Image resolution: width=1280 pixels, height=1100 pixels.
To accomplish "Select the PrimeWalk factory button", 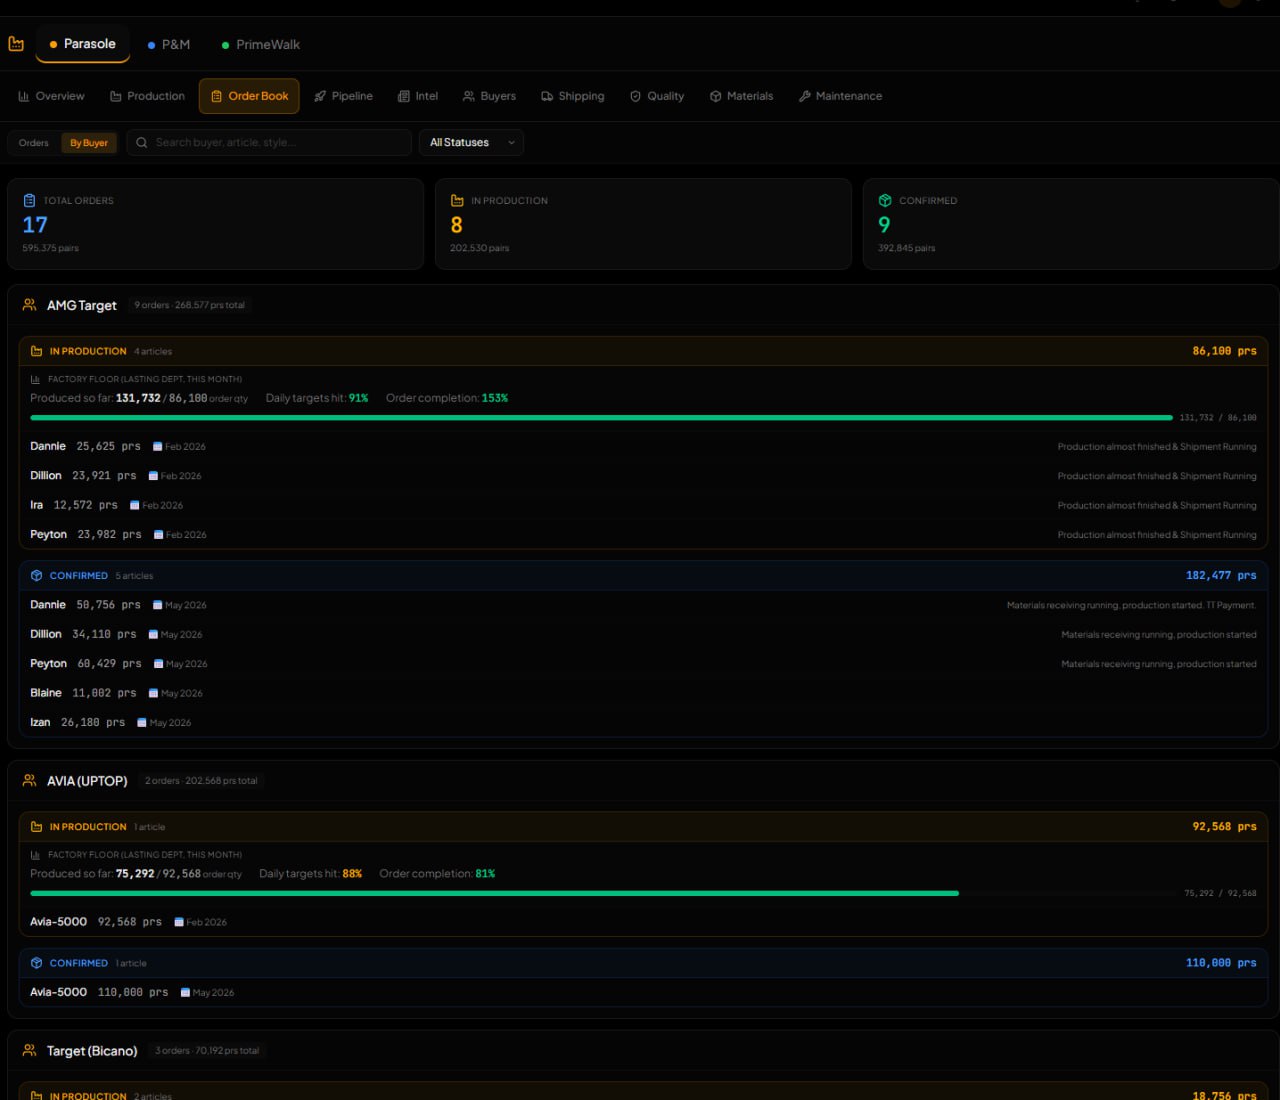I will 260,45.
